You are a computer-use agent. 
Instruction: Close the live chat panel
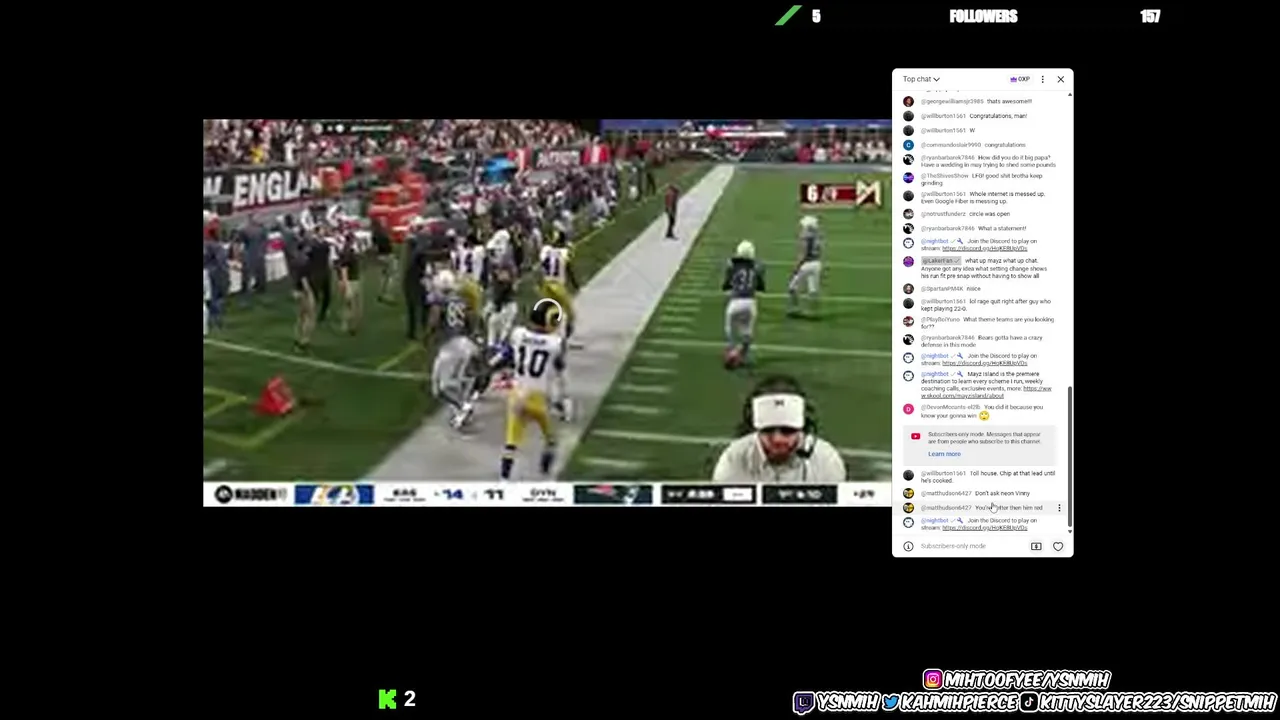1061,79
